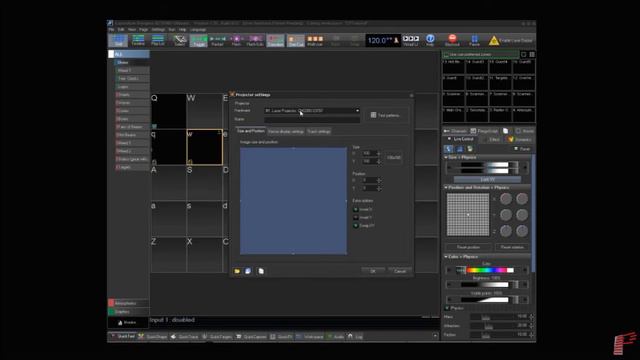Select the highlighted cue cell w in grid
Image resolution: width=640 pixels, height=360 pixels.
click(204, 147)
